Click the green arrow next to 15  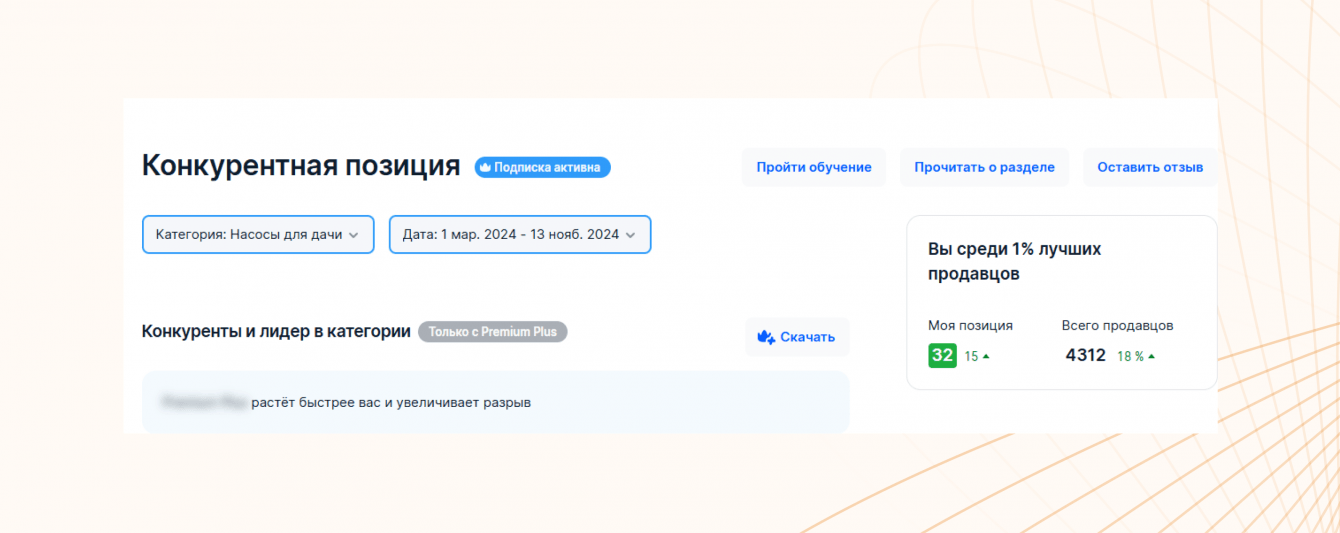click(x=986, y=356)
